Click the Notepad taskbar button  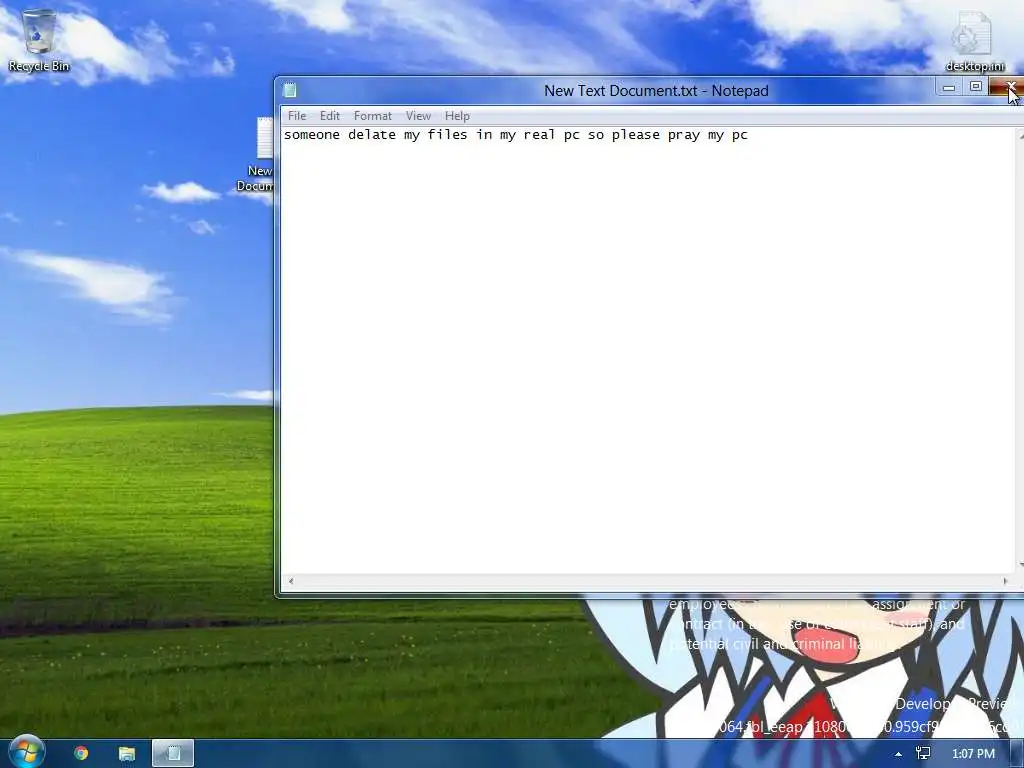(x=173, y=753)
